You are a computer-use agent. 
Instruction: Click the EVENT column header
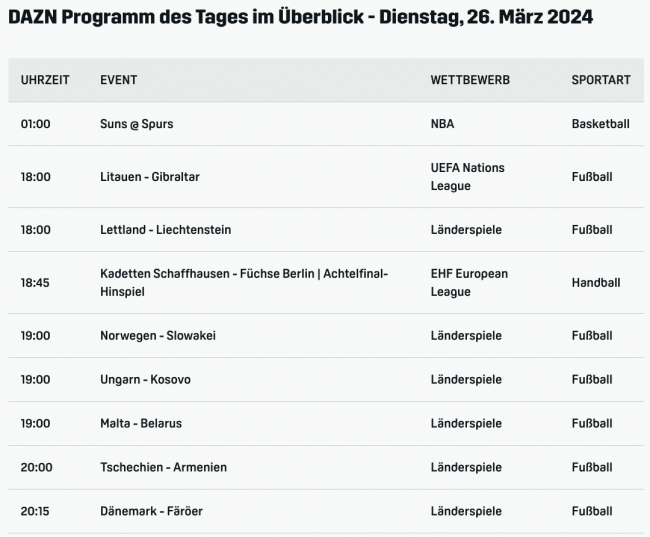point(119,80)
